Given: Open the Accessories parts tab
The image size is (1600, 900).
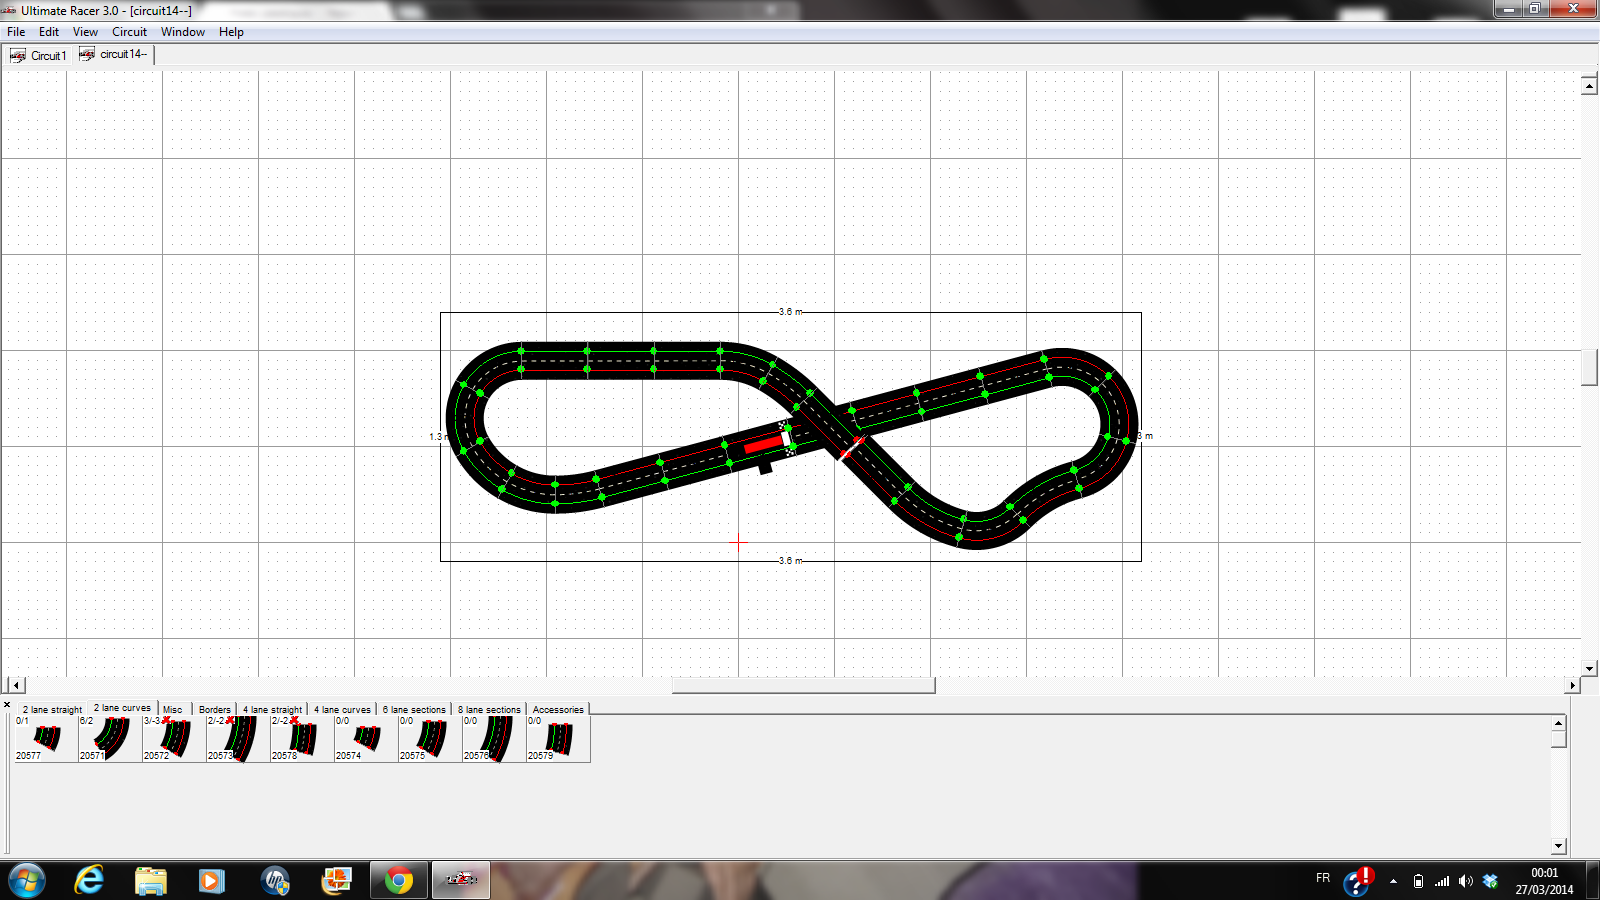Looking at the screenshot, I should [x=557, y=710].
